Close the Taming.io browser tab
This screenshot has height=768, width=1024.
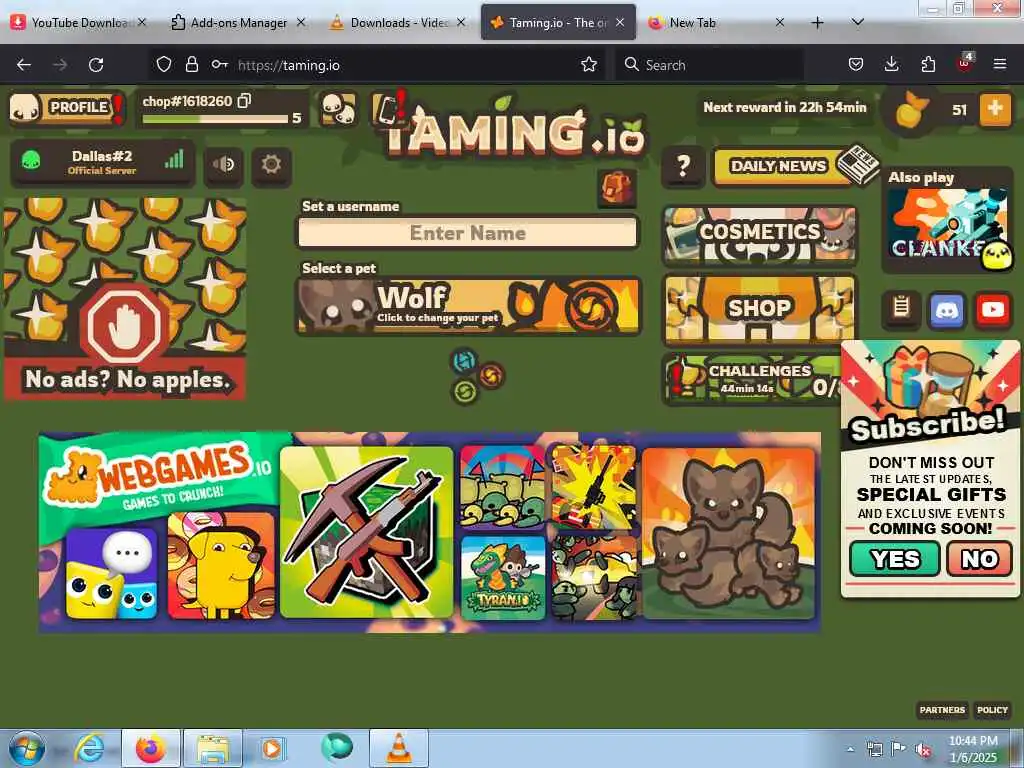pyautogui.click(x=620, y=22)
